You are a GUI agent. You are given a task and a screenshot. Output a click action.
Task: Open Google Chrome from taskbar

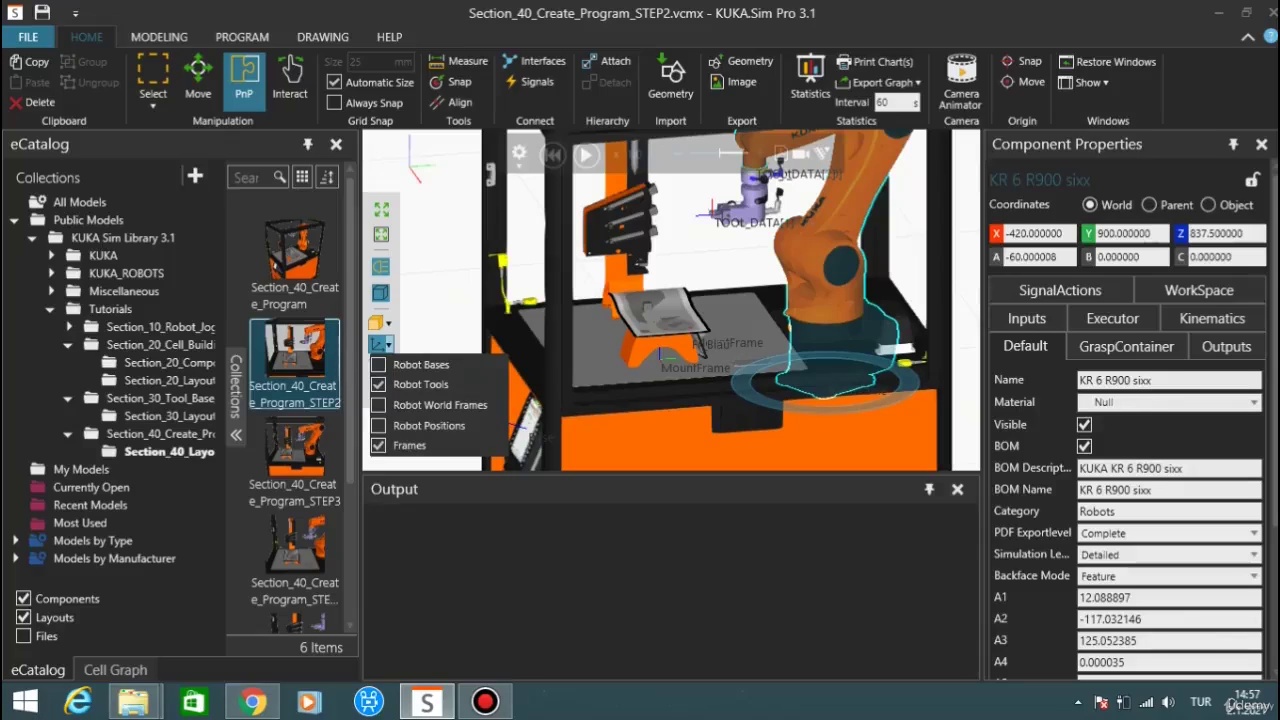(253, 702)
